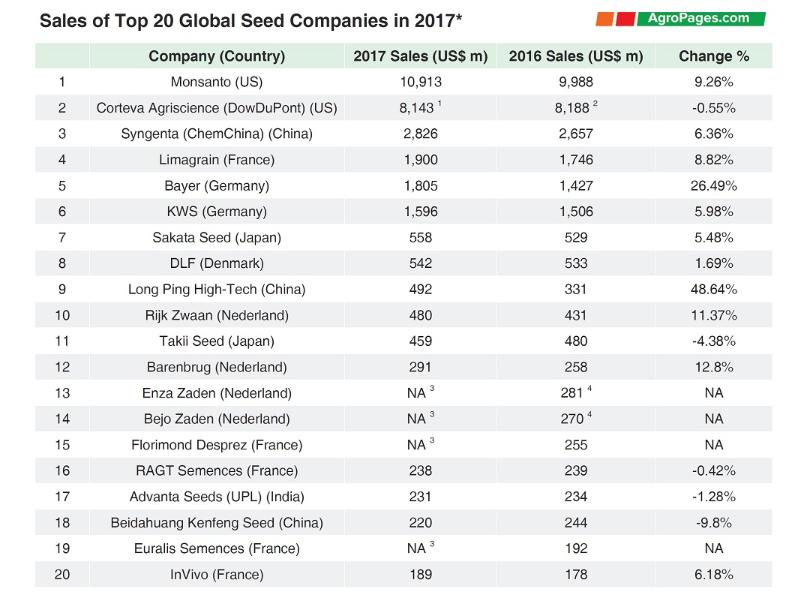
Task: Select KWS (Germany) company name
Action: 216,211
